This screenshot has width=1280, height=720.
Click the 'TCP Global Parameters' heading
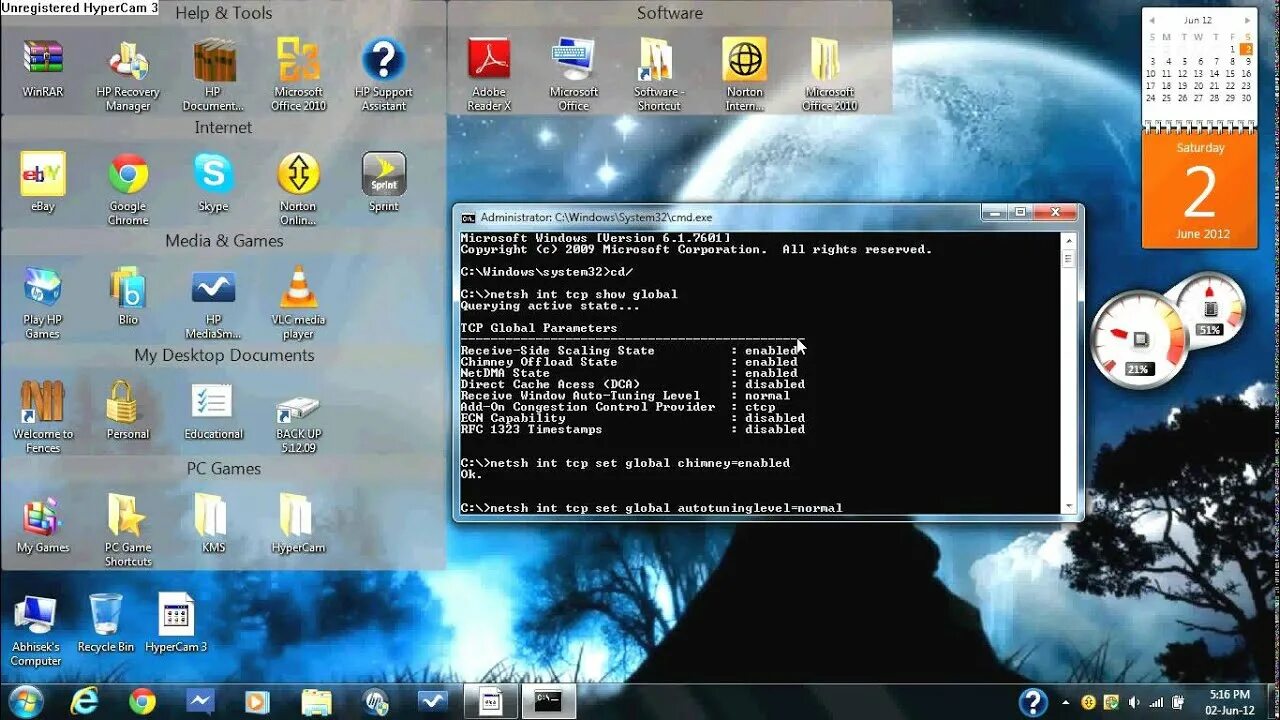(539, 328)
